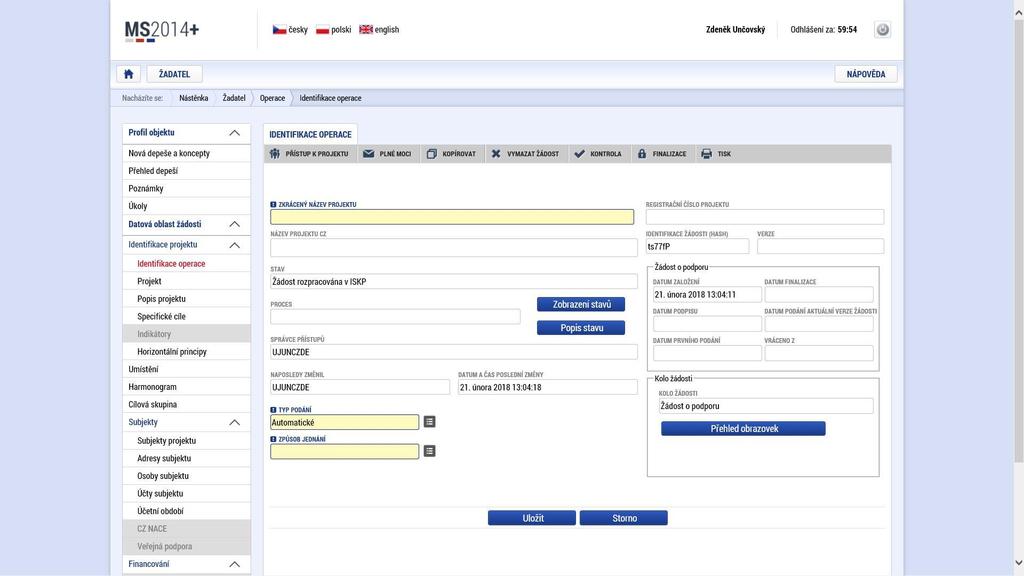The image size is (1024, 576).
Task: Collapse Profil objektu section
Action: pyautogui.click(x=234, y=133)
